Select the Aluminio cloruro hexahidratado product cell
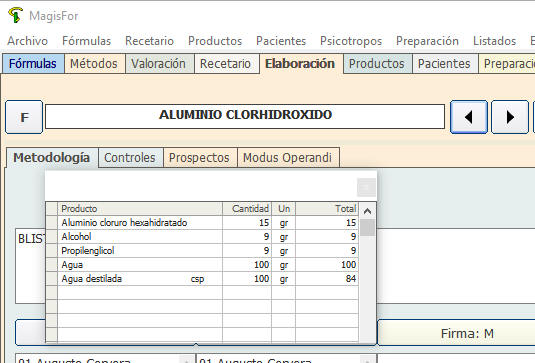 click(x=140, y=222)
